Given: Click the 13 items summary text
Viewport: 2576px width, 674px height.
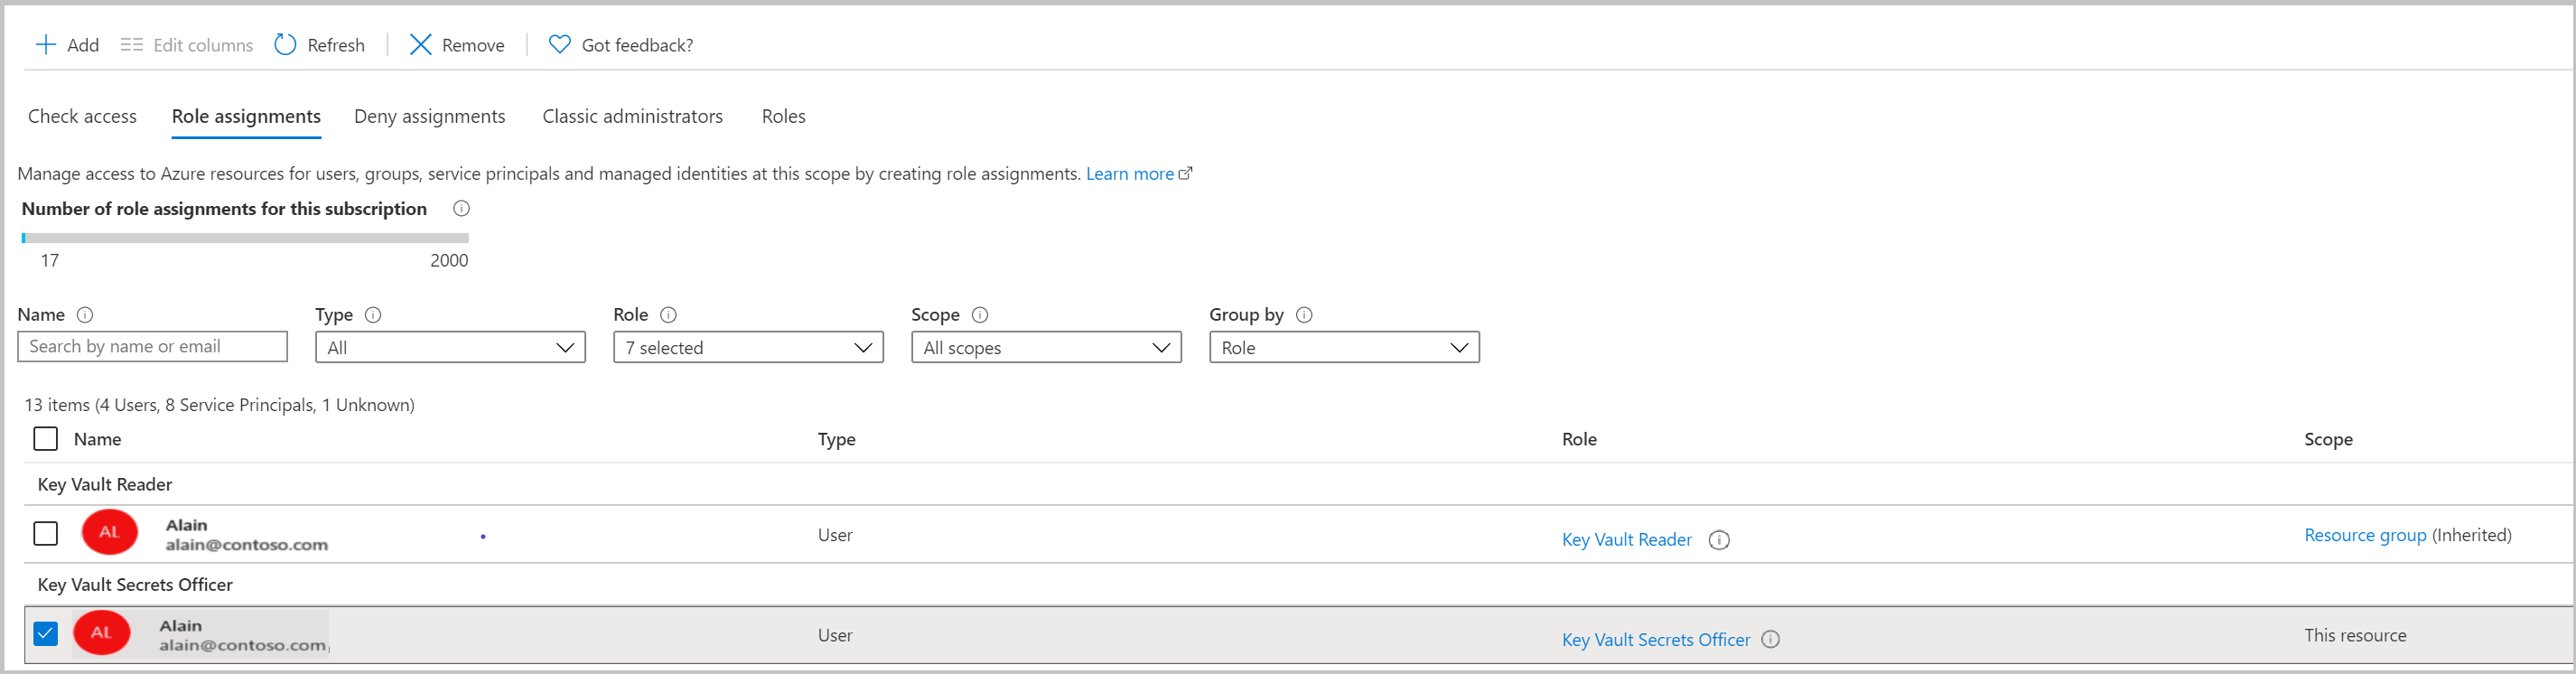Looking at the screenshot, I should coord(219,405).
